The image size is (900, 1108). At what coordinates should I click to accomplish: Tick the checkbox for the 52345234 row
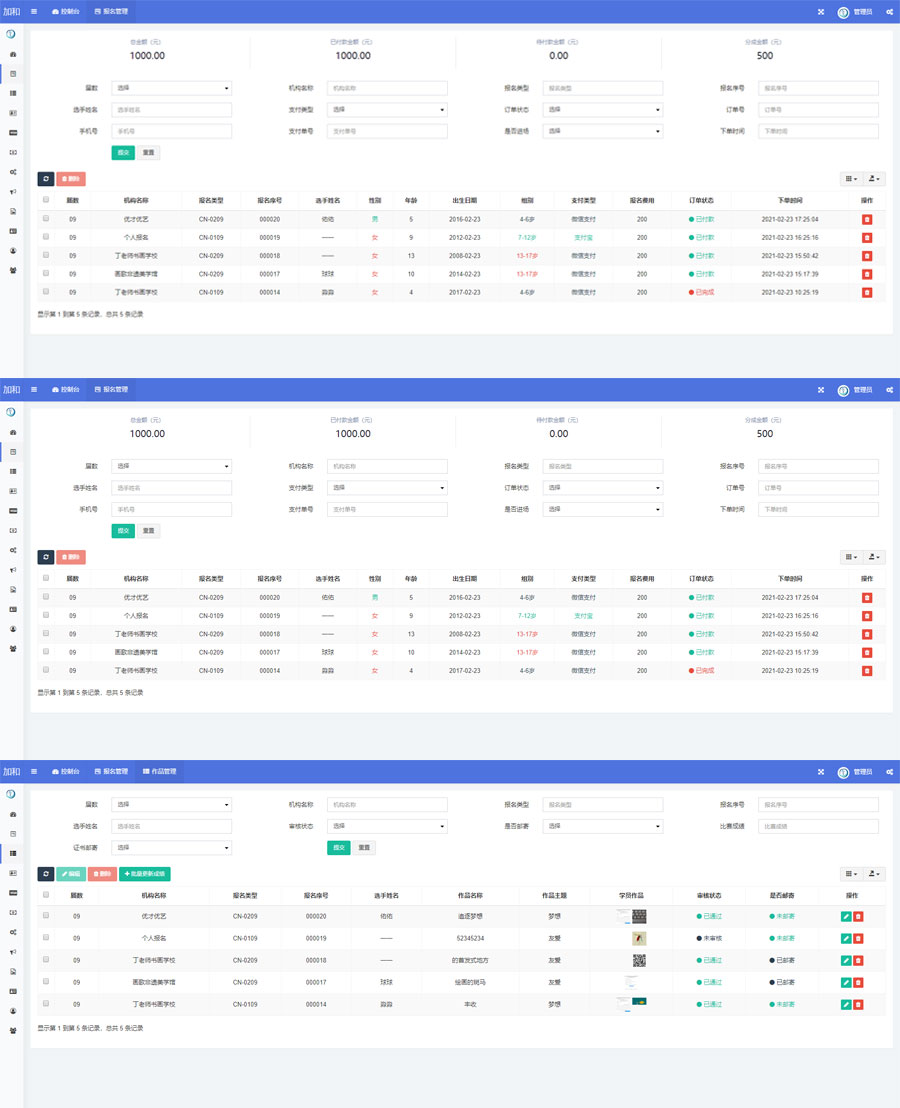[x=46, y=938]
